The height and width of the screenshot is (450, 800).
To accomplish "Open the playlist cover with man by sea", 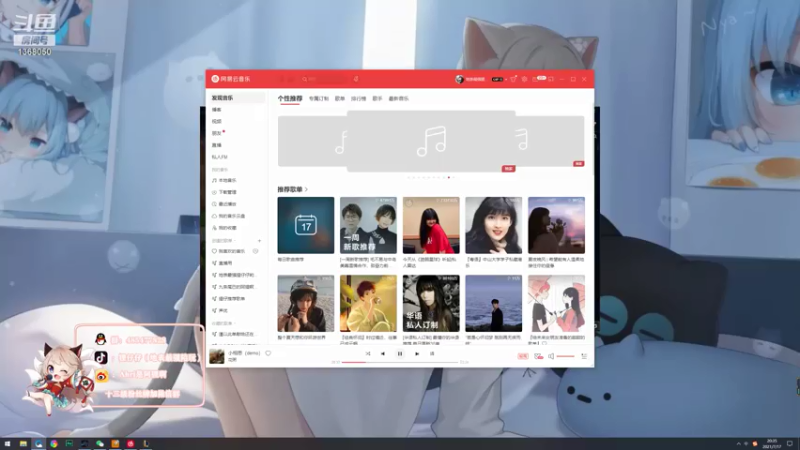I will coord(493,303).
